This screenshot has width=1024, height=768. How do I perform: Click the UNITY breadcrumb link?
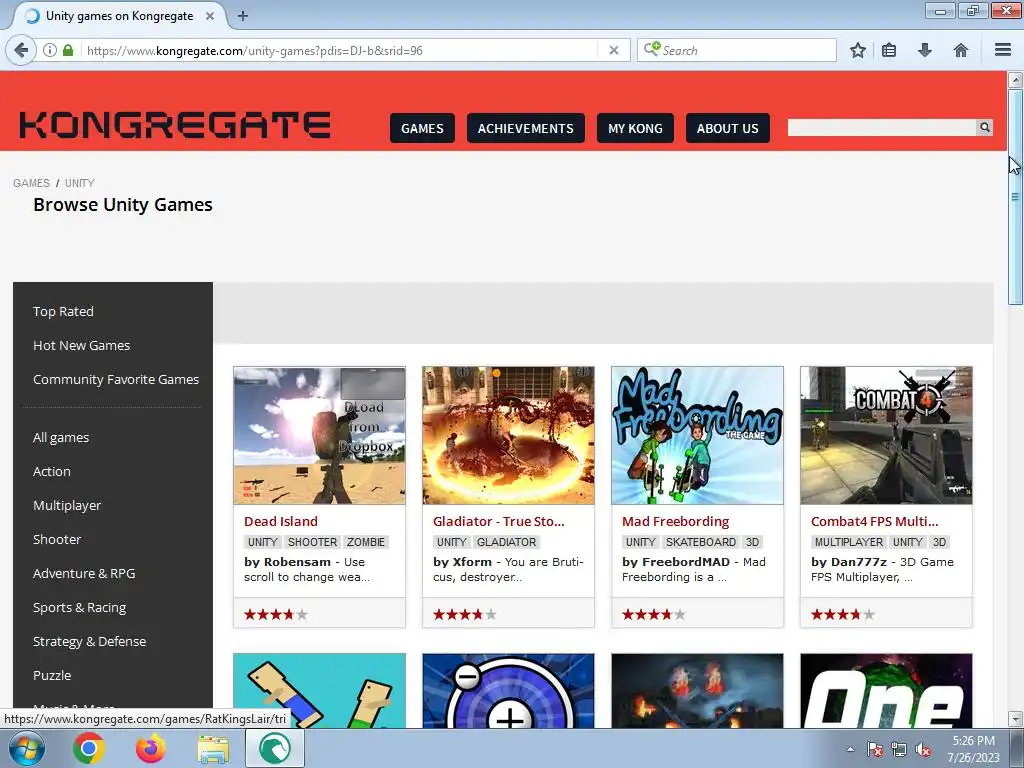80,183
